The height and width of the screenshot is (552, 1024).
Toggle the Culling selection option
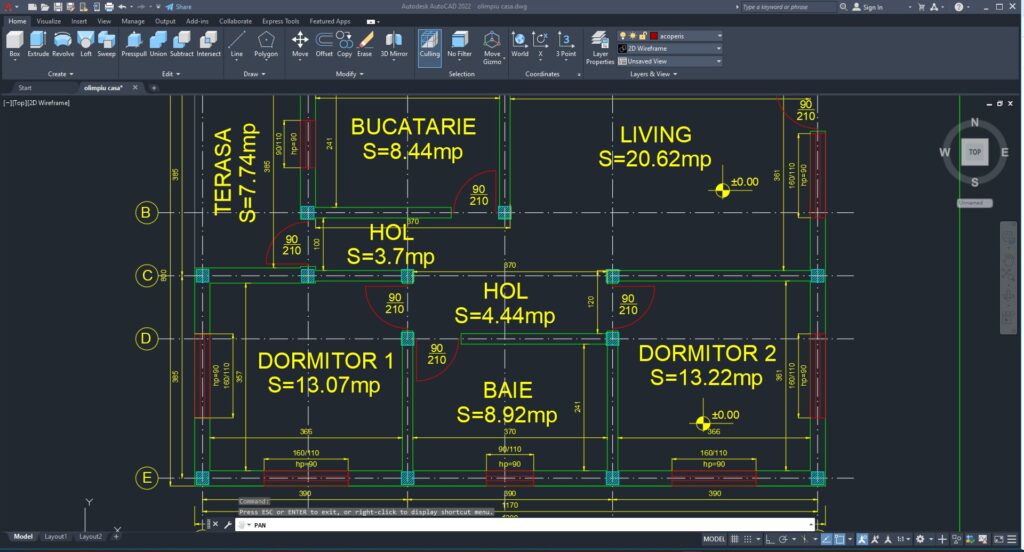(429, 44)
